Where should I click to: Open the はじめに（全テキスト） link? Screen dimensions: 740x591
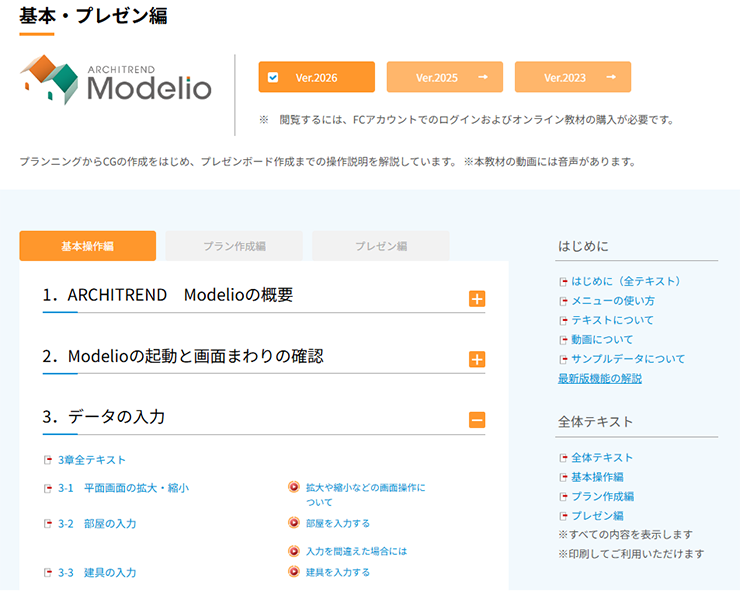[626, 281]
